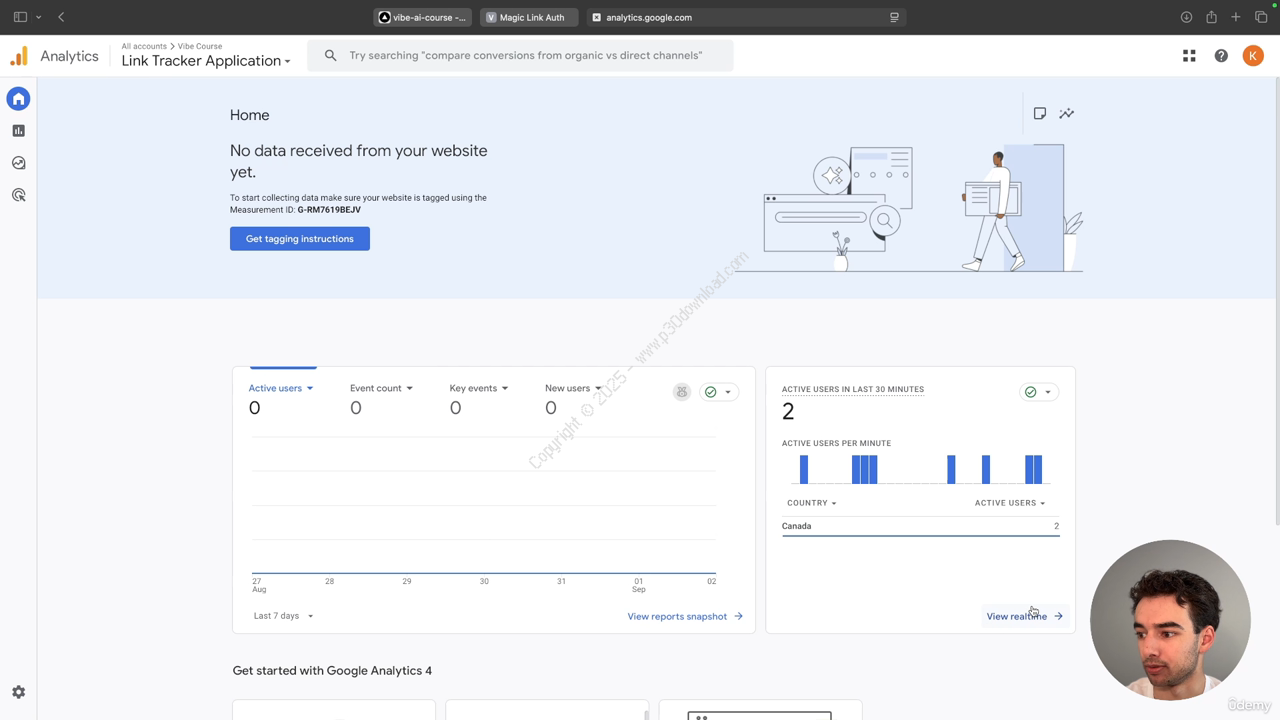Screen dimensions: 1280x720
Task: Open the data quality checkmark dropdown on the users chart
Action: pos(718,392)
